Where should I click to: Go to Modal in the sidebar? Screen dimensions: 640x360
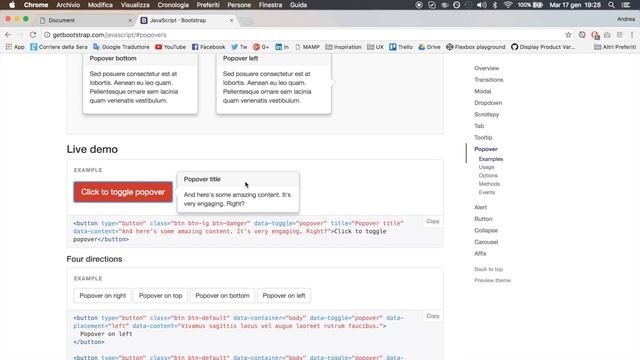pyautogui.click(x=482, y=91)
